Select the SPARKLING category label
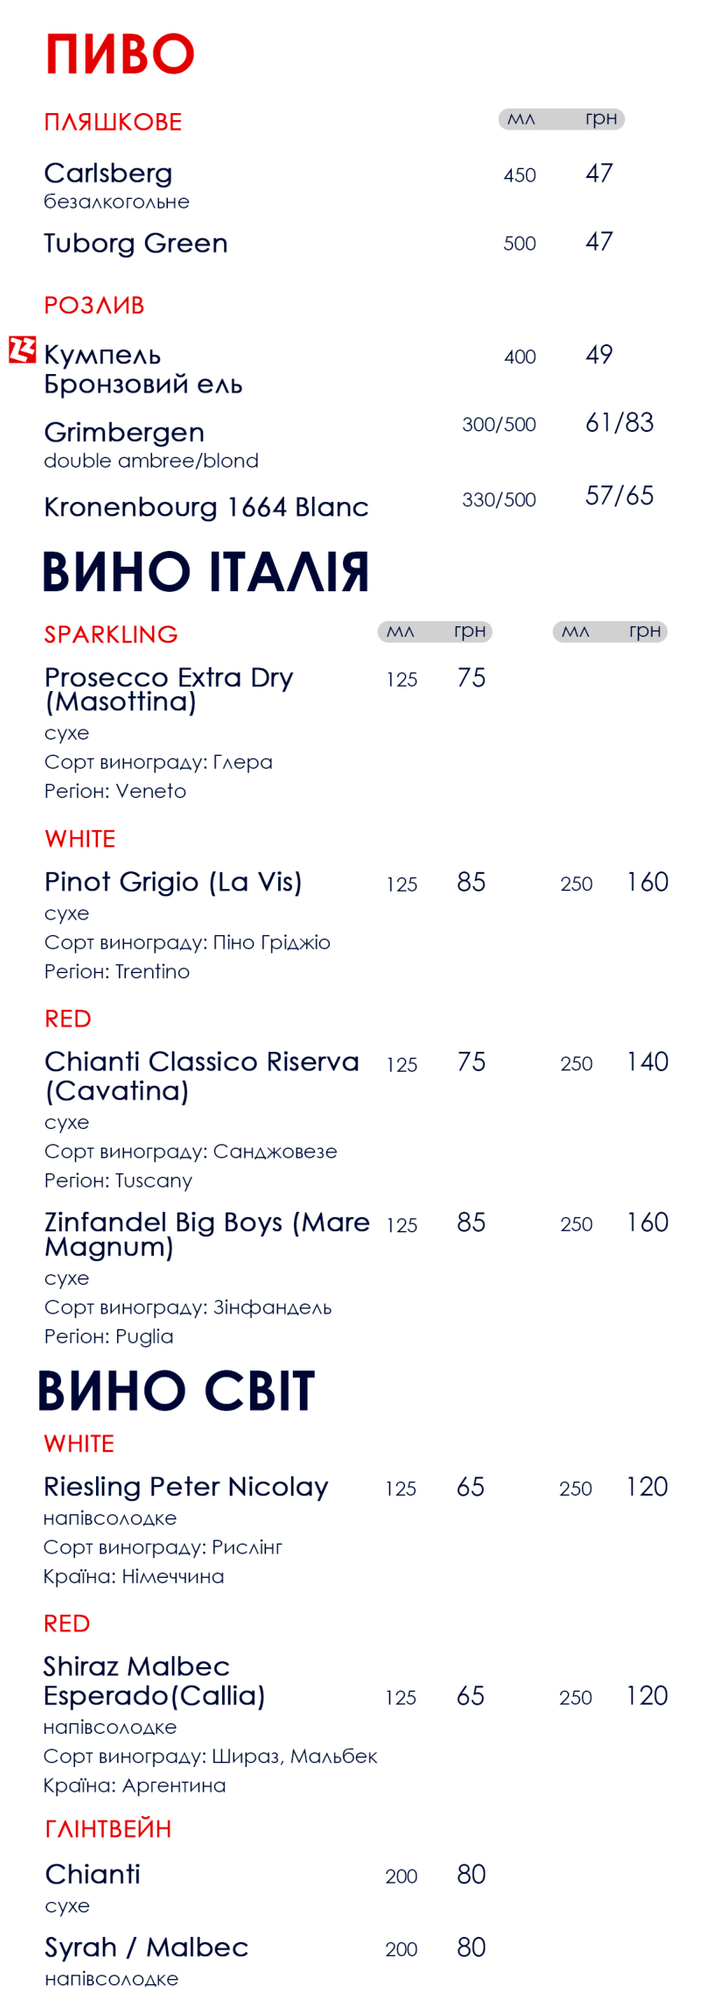The width and height of the screenshot is (702, 1996). (111, 634)
